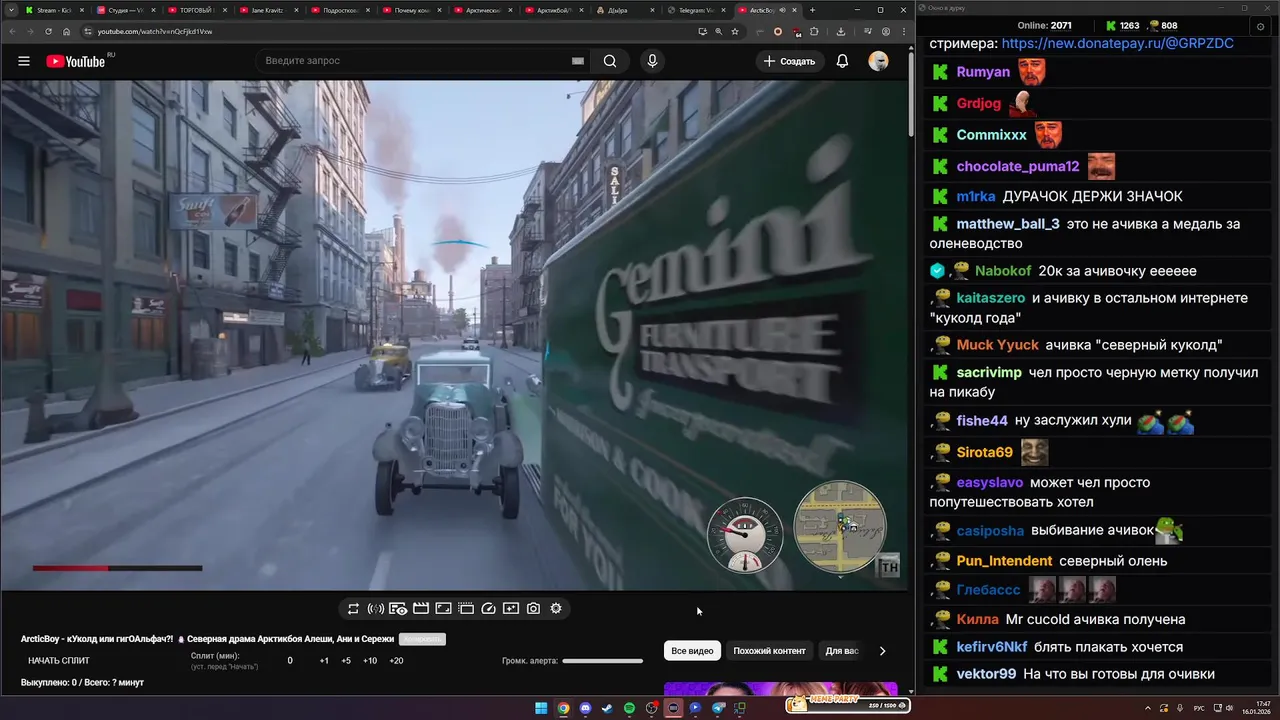Open Telegram from the taskbar
The image size is (1280, 720).
click(718, 708)
